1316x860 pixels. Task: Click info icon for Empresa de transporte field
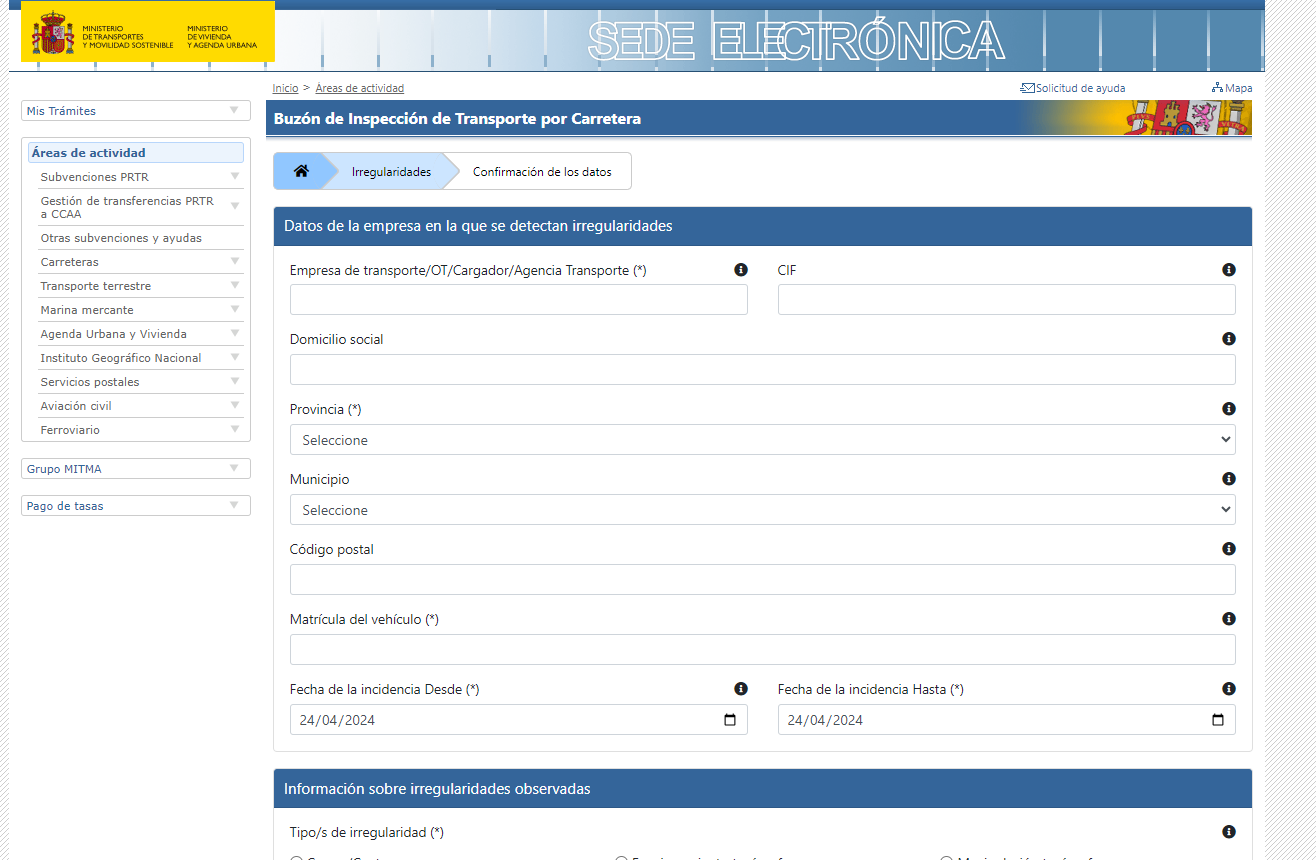click(x=740, y=270)
